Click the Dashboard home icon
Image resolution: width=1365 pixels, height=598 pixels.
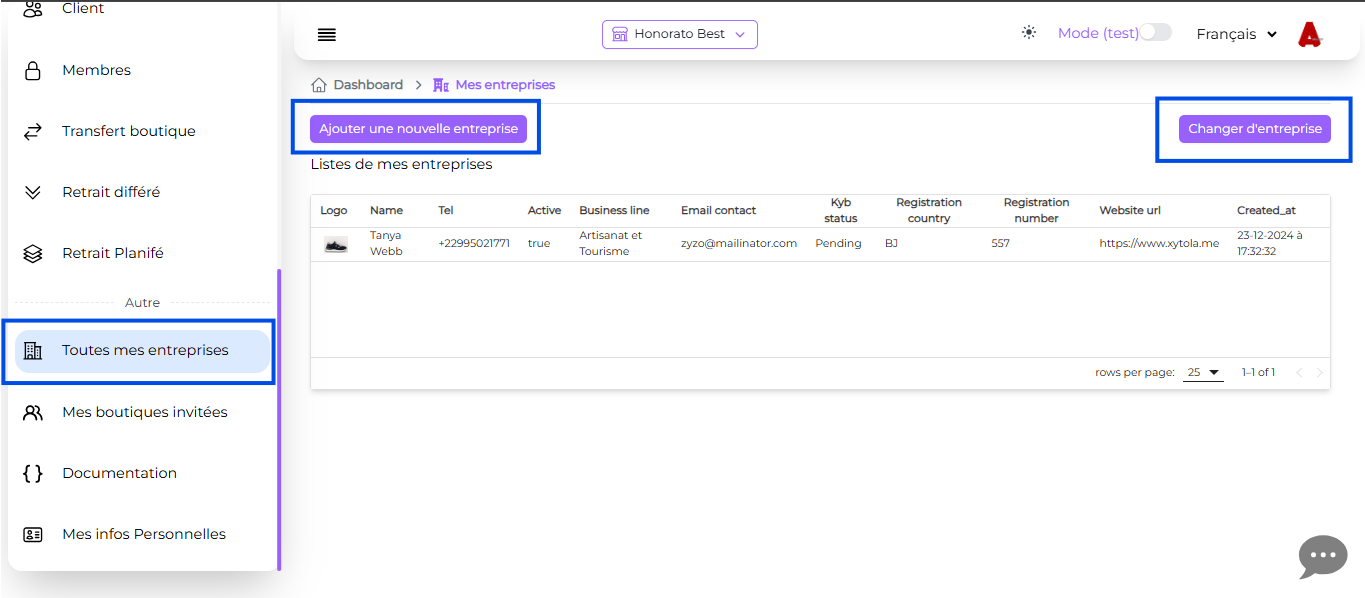(319, 85)
